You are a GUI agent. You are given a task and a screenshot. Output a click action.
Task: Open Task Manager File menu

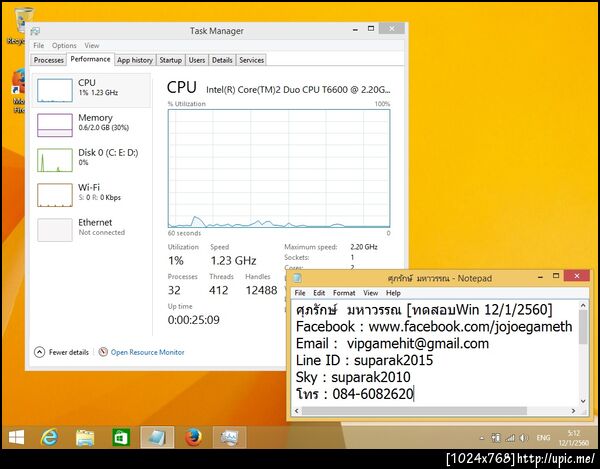click(39, 46)
